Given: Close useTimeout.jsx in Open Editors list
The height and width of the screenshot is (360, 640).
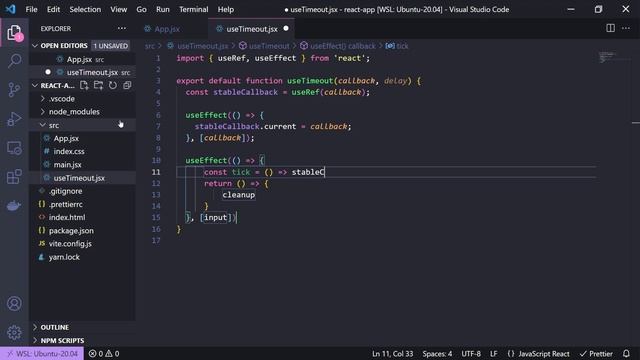Looking at the screenshot, I should (x=48, y=72).
